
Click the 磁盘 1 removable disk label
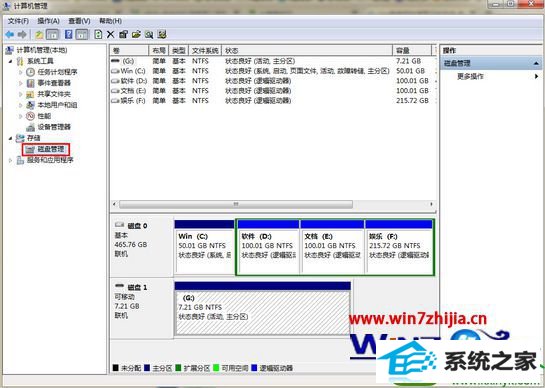click(137, 288)
